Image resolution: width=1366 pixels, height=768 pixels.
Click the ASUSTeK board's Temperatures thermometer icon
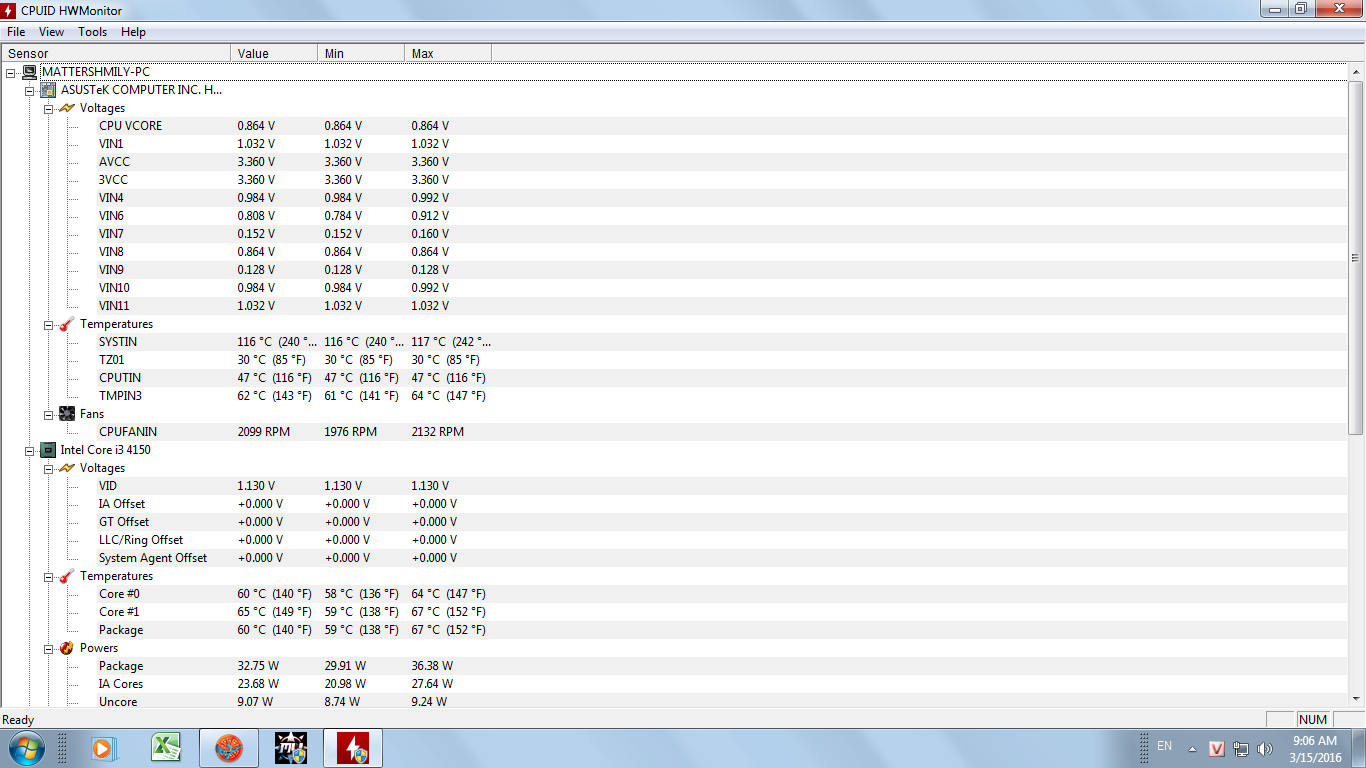pos(67,324)
